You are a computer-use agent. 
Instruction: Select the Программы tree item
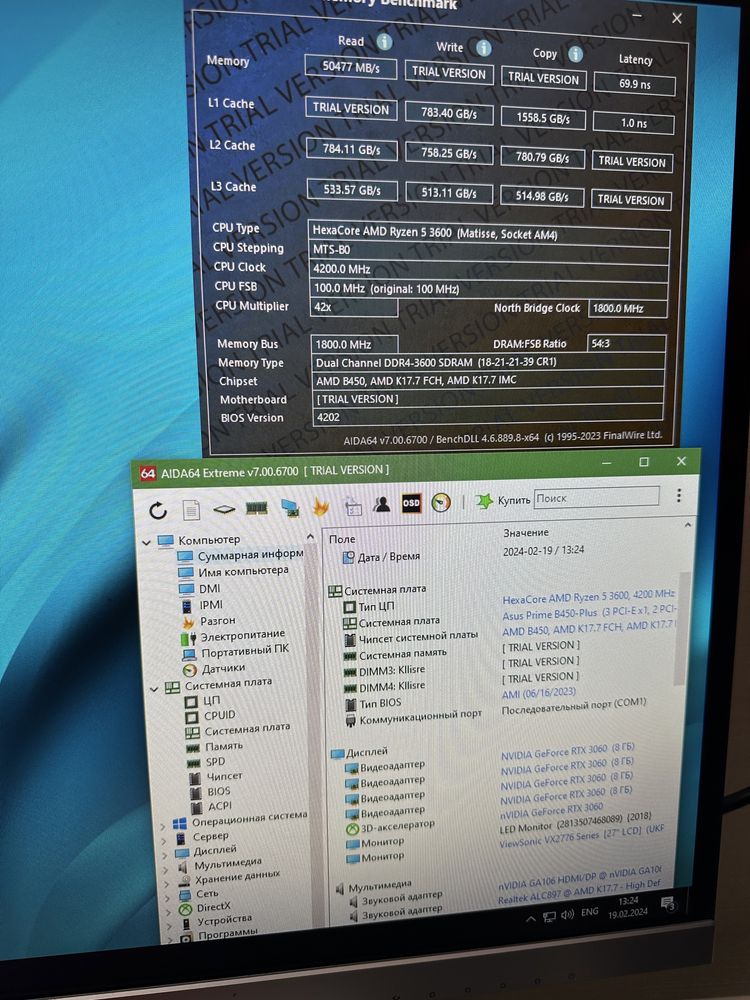[228, 935]
